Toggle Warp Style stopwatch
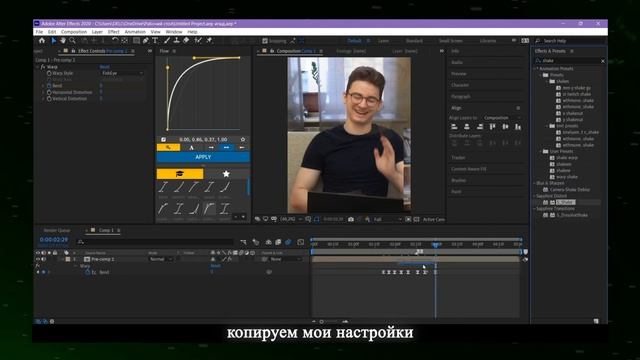The image size is (640, 360). click(49, 73)
